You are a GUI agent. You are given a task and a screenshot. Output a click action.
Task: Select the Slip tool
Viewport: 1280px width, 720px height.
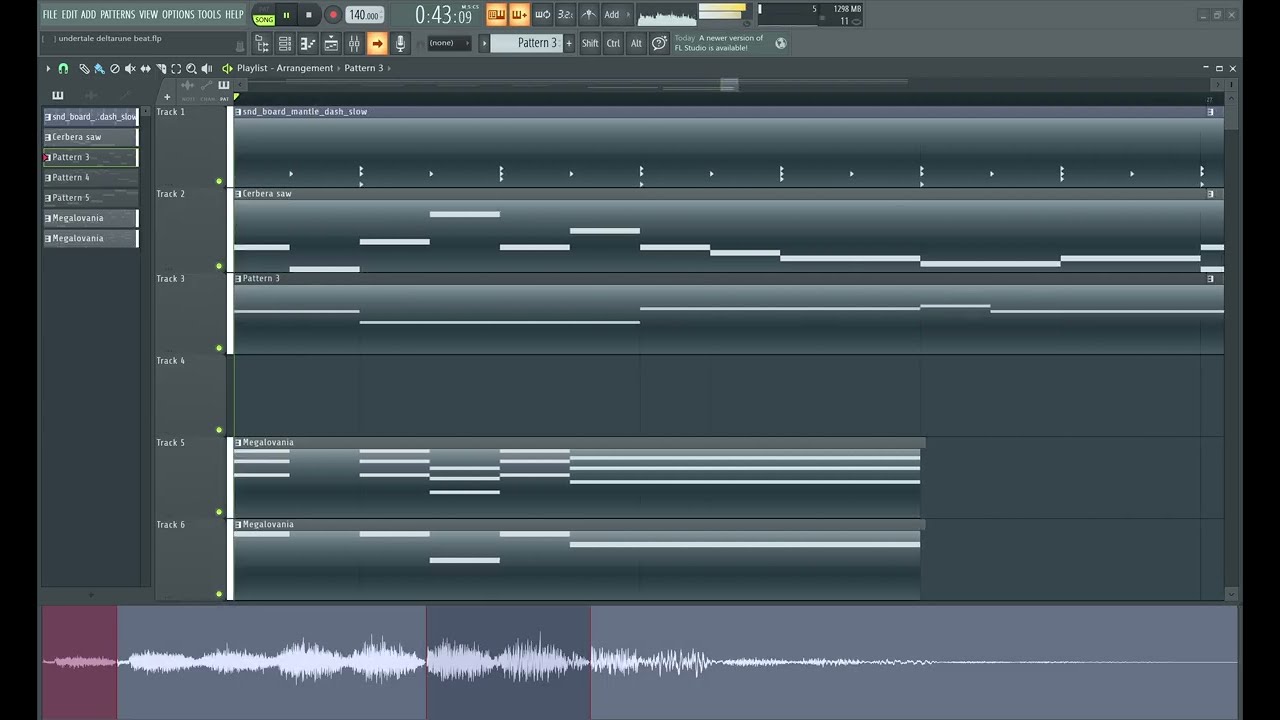(145, 68)
